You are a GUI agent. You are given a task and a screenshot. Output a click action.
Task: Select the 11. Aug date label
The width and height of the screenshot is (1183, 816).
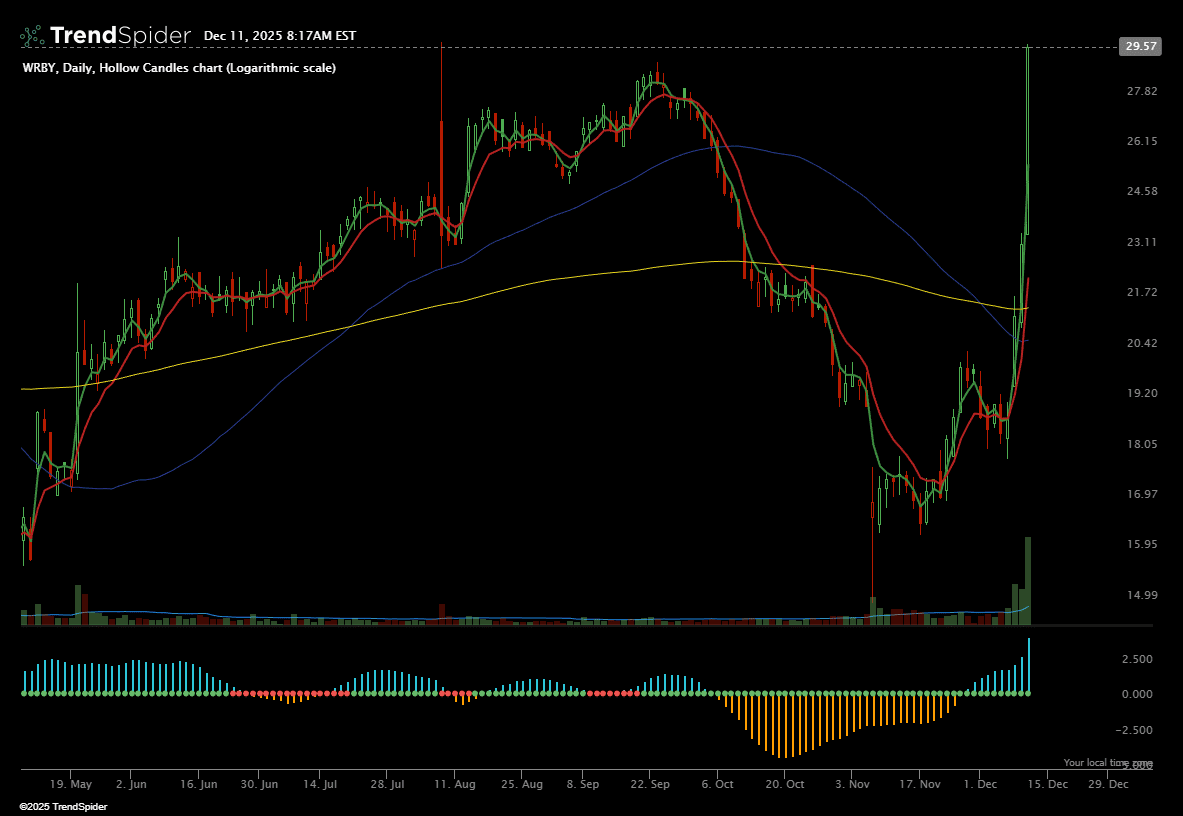[455, 784]
